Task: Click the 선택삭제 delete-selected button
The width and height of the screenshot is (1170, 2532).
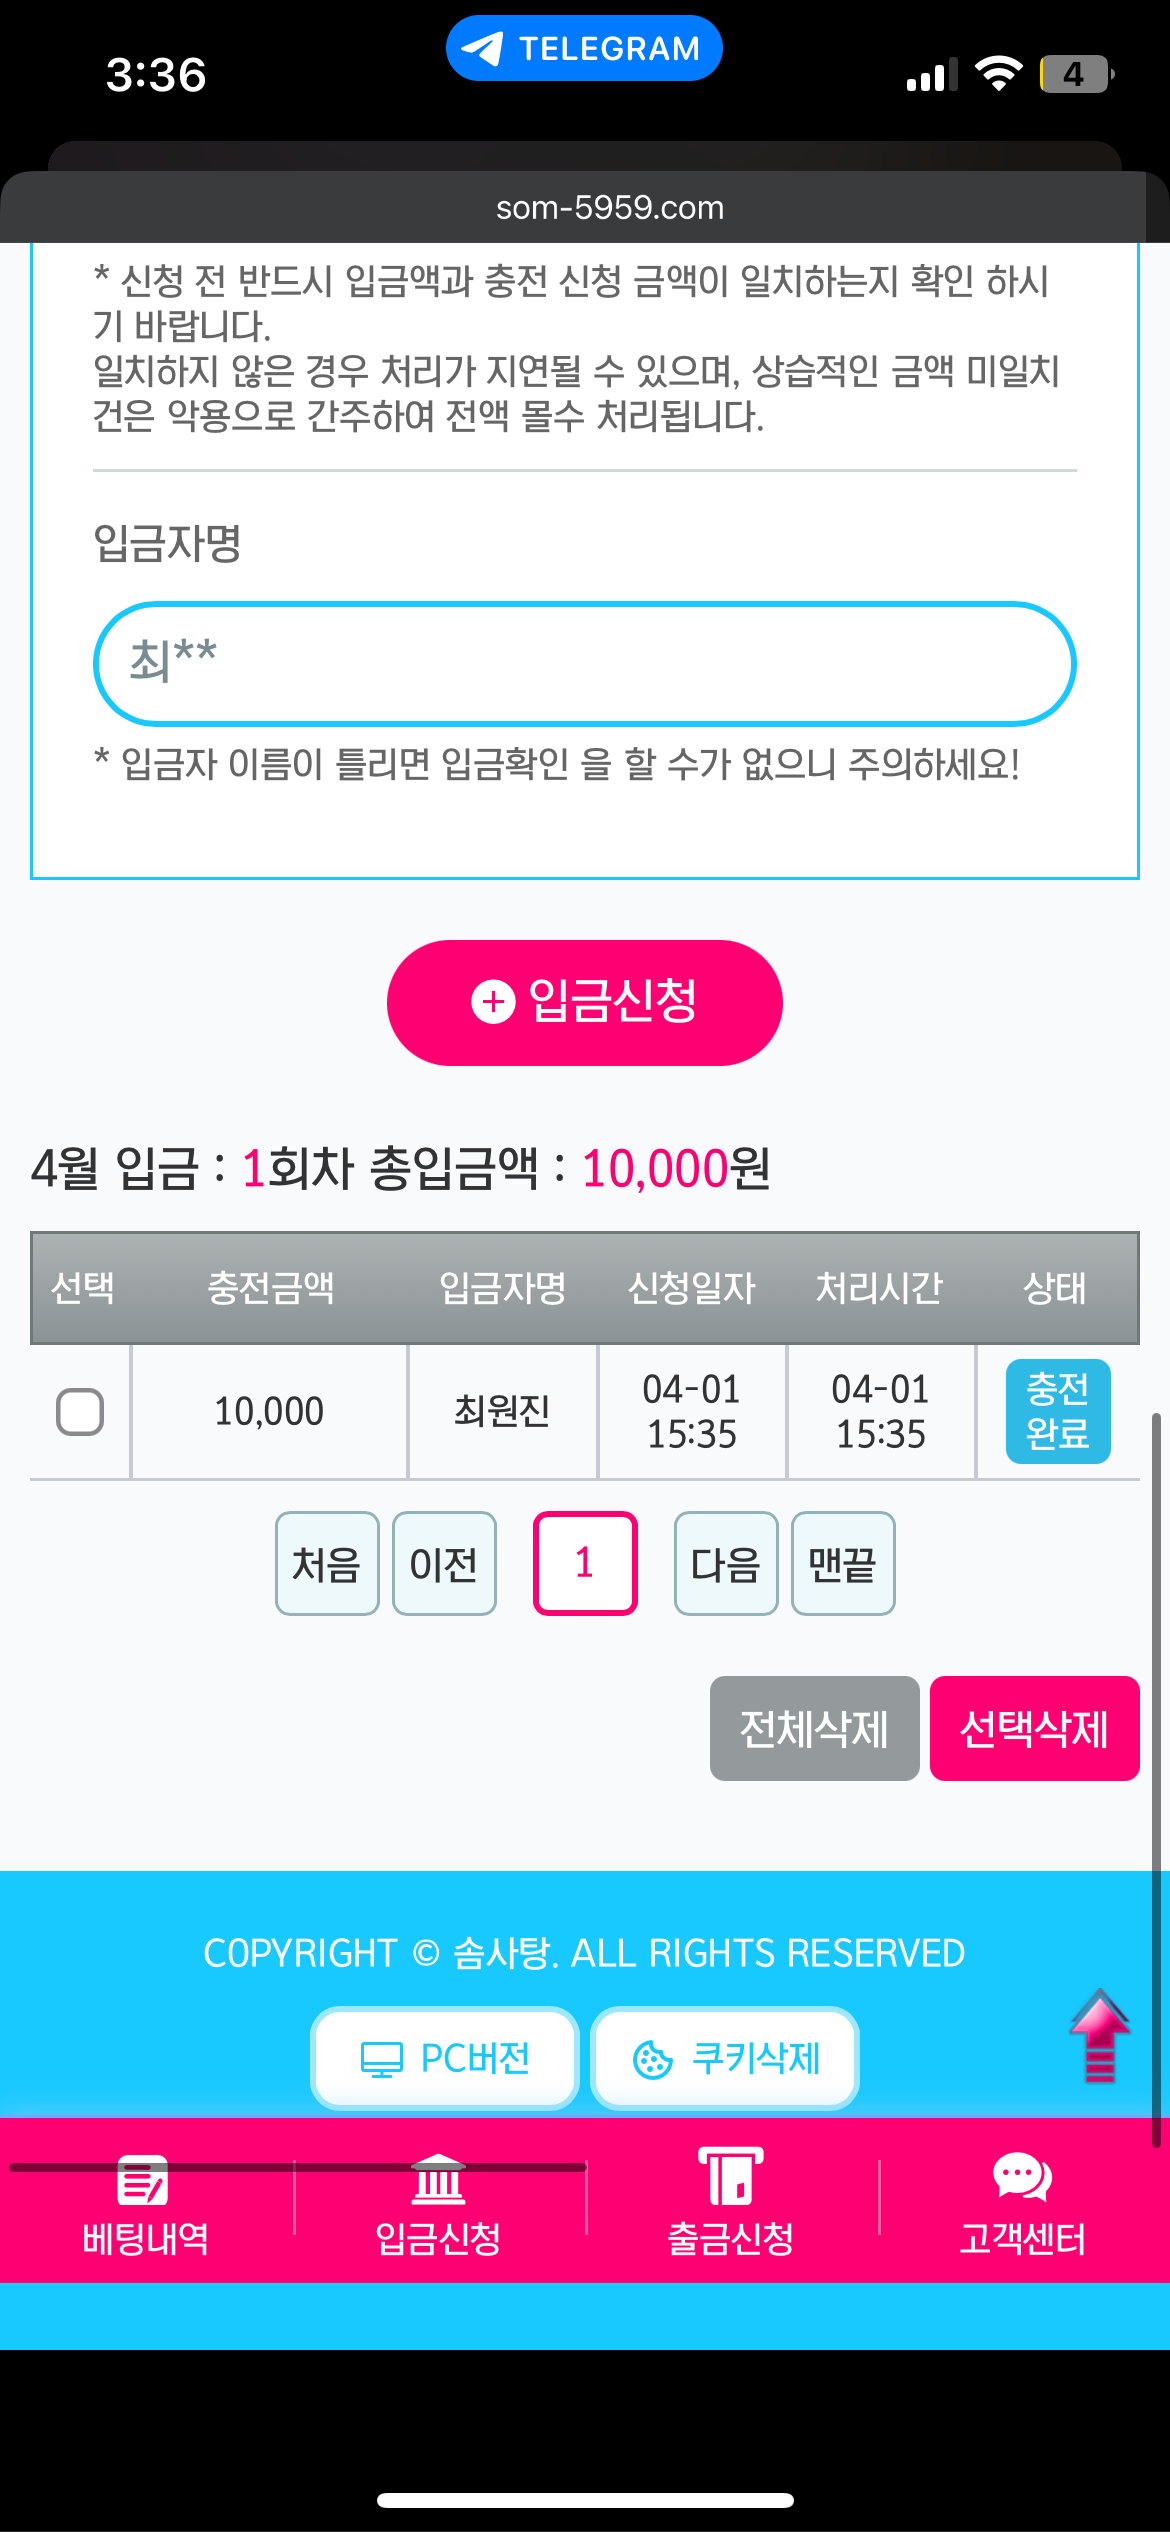Action: pyautogui.click(x=1034, y=1728)
